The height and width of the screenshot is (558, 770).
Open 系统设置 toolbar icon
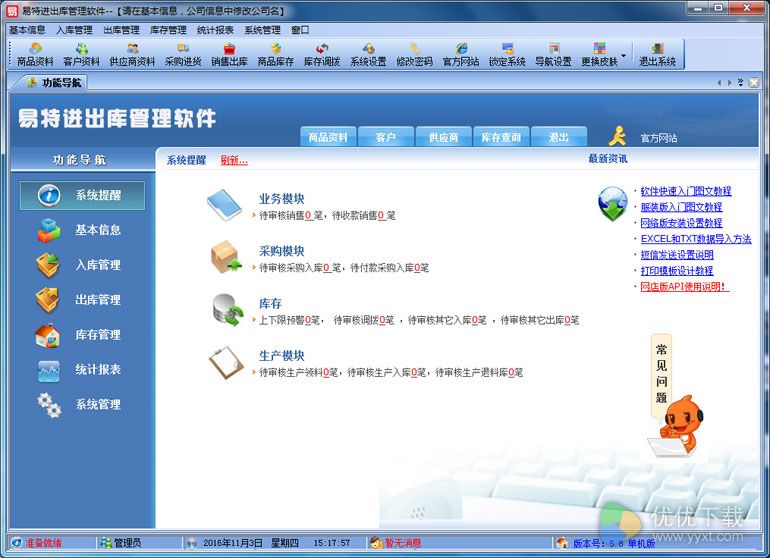click(368, 54)
